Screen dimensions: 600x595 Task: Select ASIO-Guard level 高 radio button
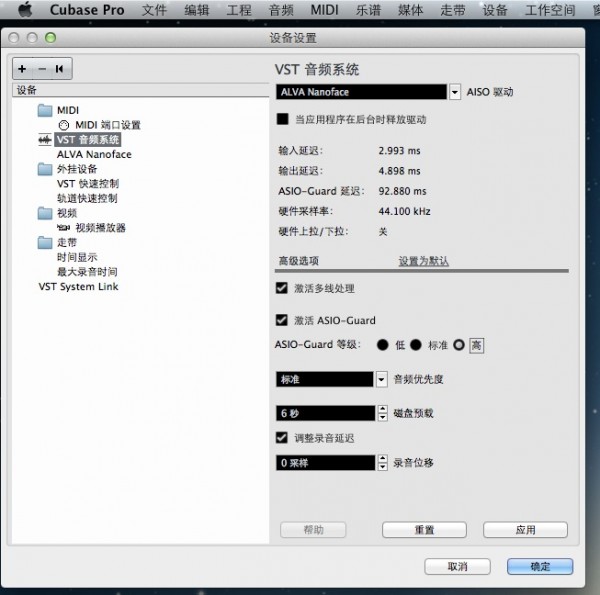tap(459, 345)
